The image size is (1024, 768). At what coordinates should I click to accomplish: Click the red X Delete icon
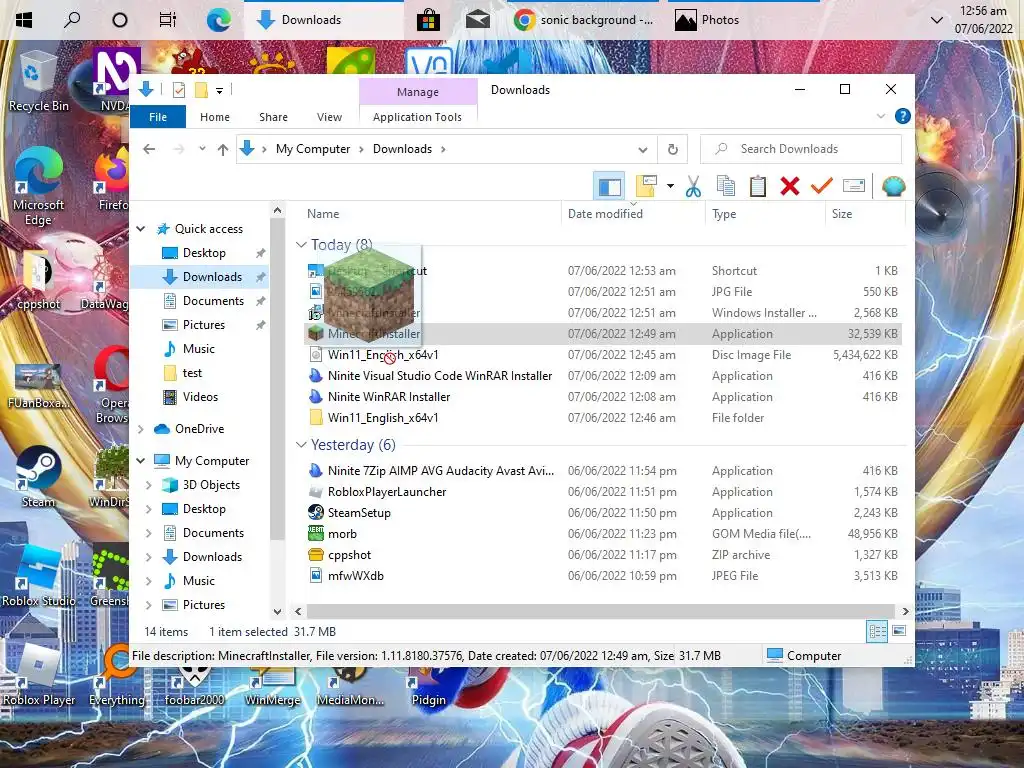(790, 187)
